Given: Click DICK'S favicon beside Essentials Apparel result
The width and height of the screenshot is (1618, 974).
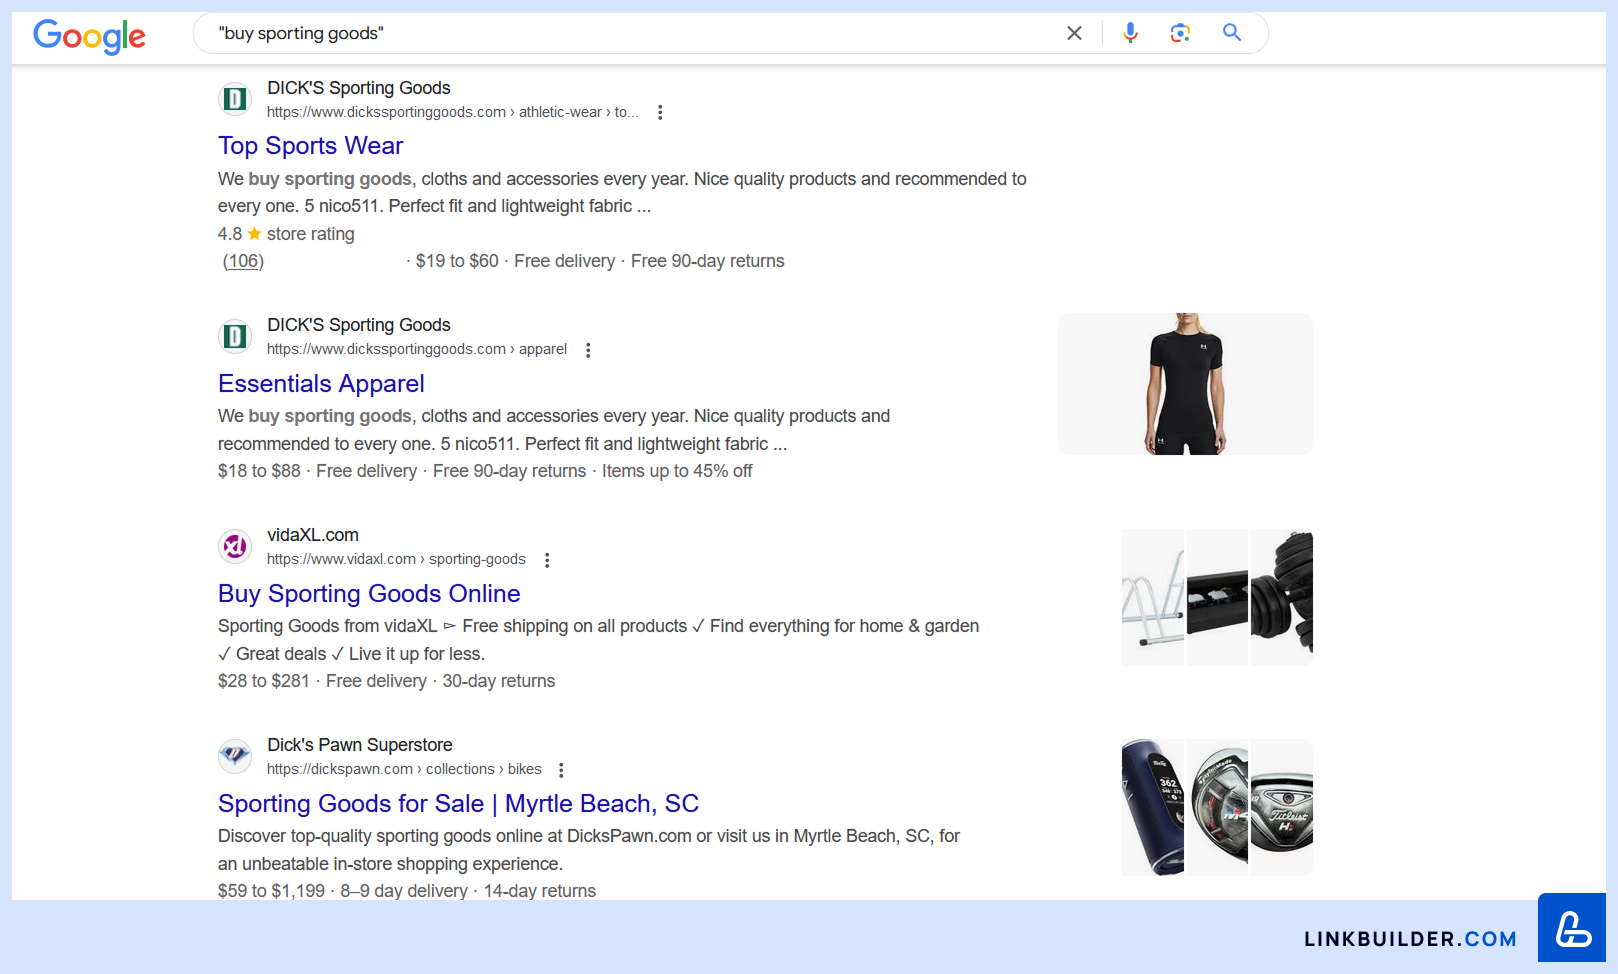Looking at the screenshot, I should [235, 337].
